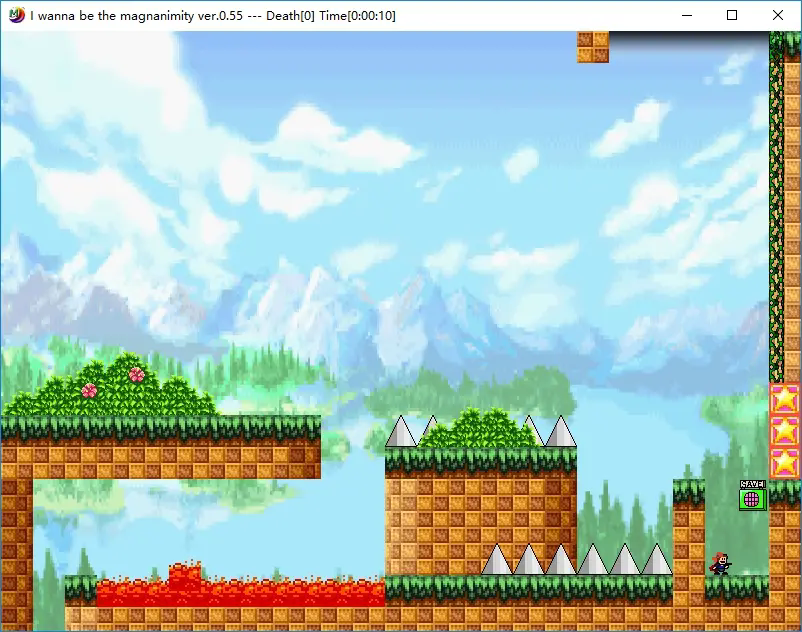Click leftmost spike on raised grass platform
The image size is (802, 632).
coord(401,433)
